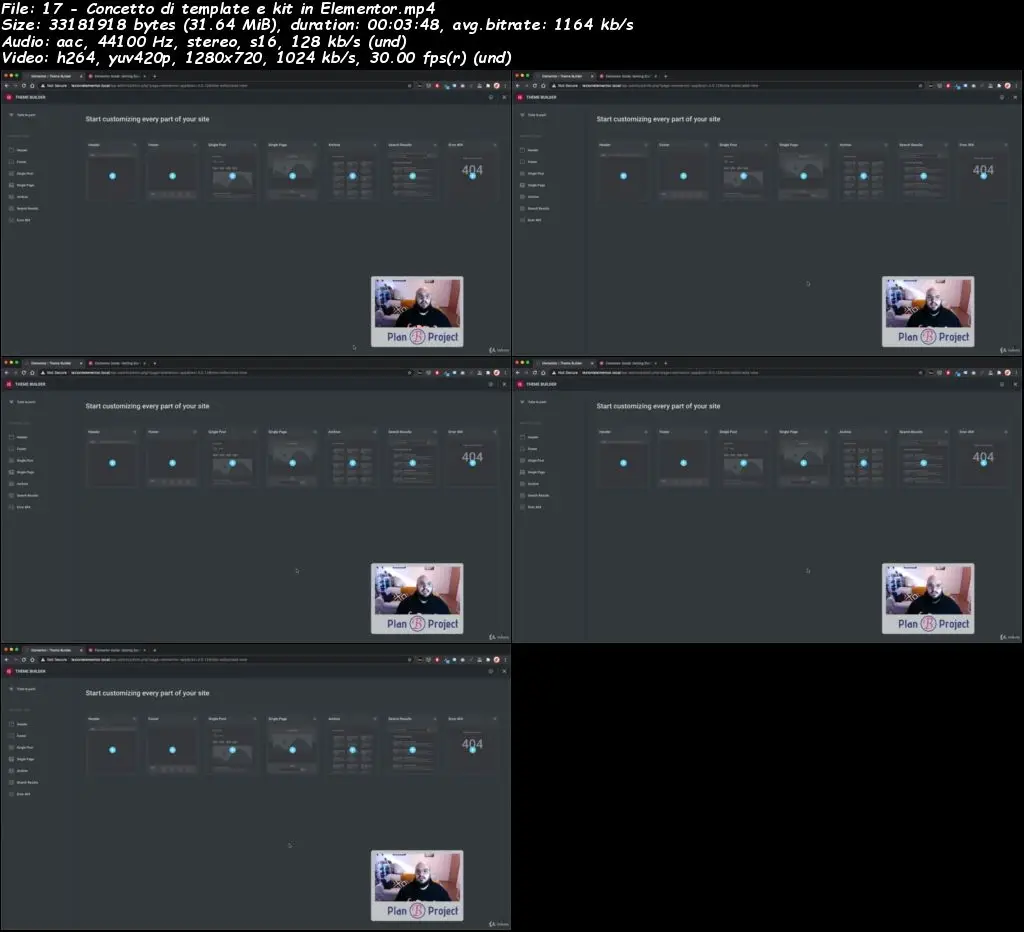Add an Error 404 template in top-right frame
The image size is (1024, 932).
[x=984, y=176]
